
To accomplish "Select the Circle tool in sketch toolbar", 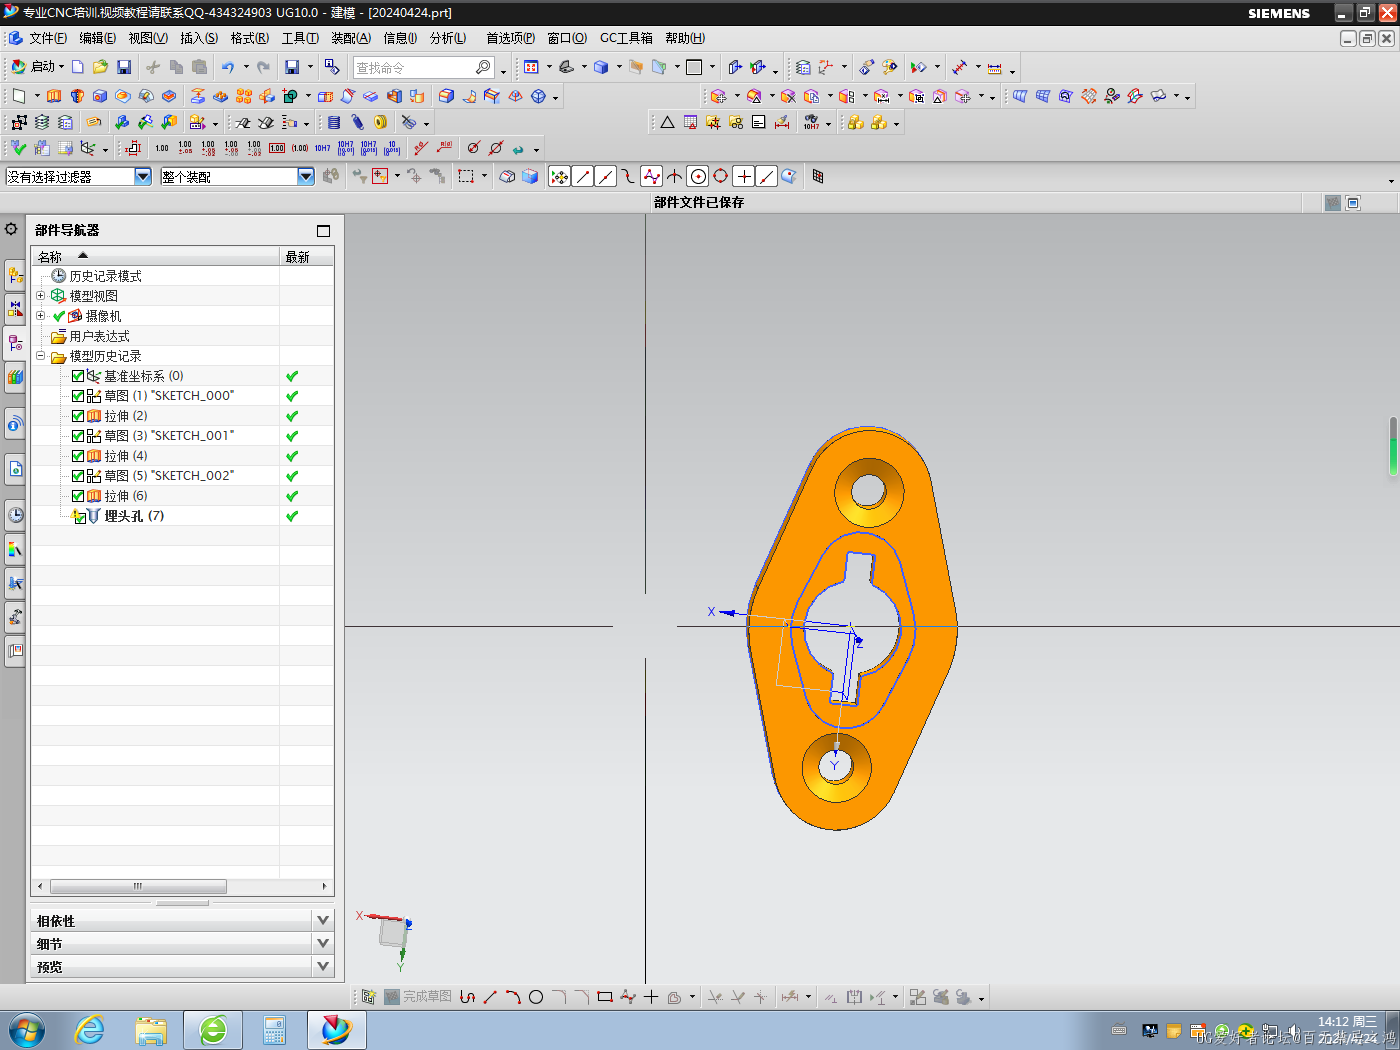I will click(x=536, y=997).
